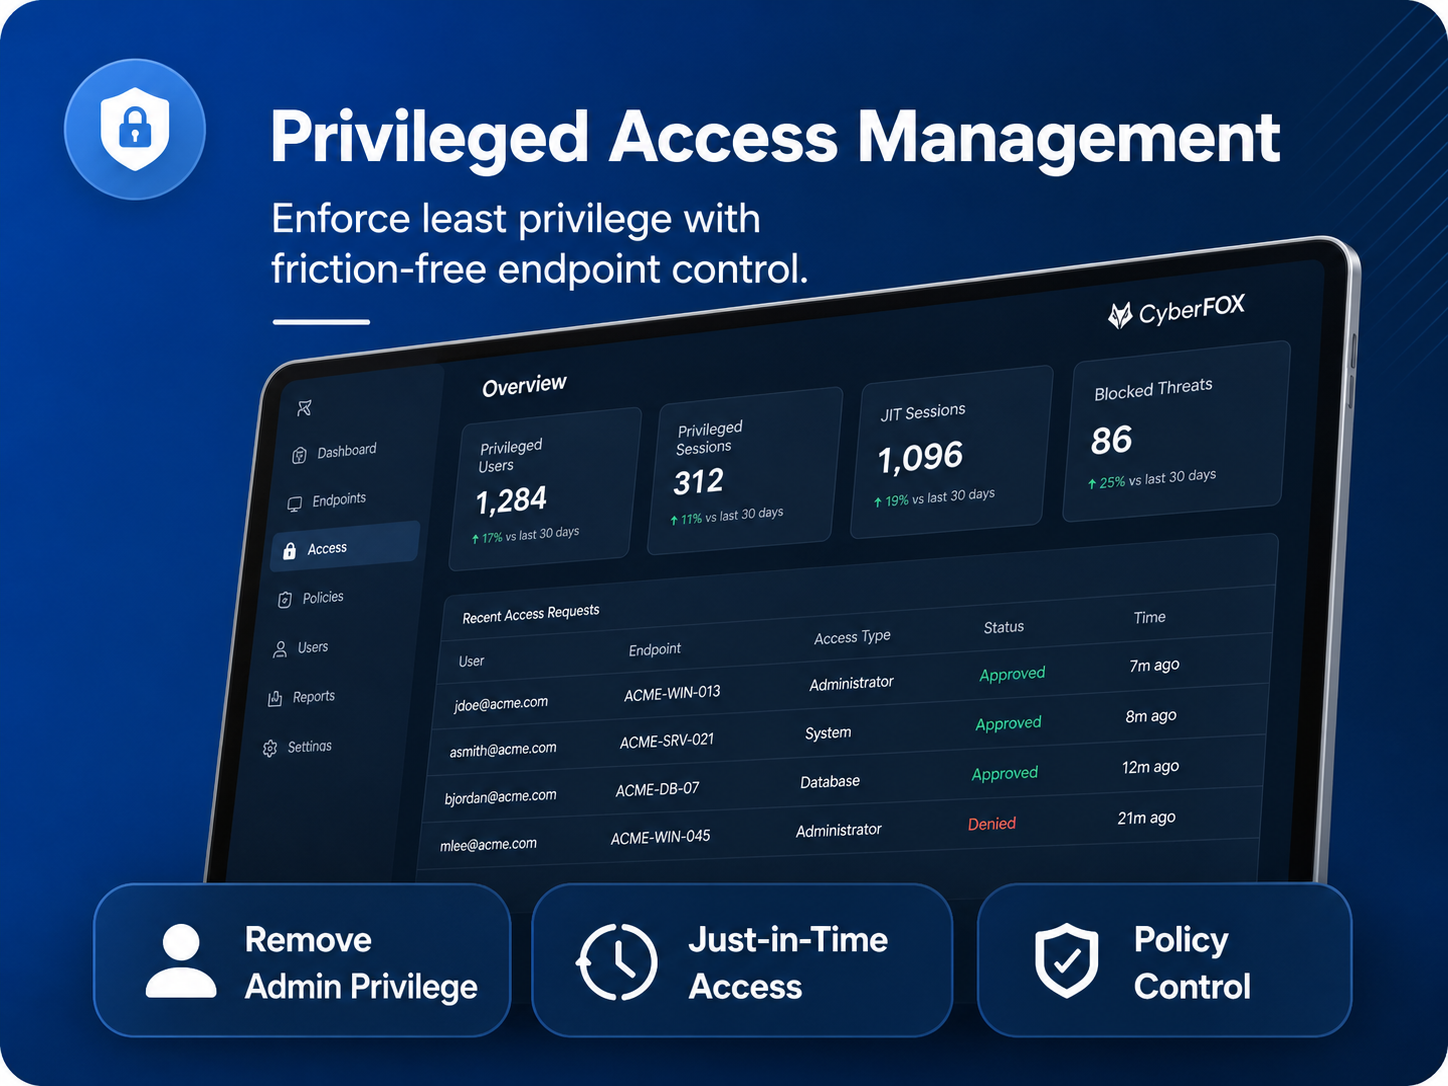1448x1086 pixels.
Task: Click the Status column header
Action: [x=1004, y=627]
